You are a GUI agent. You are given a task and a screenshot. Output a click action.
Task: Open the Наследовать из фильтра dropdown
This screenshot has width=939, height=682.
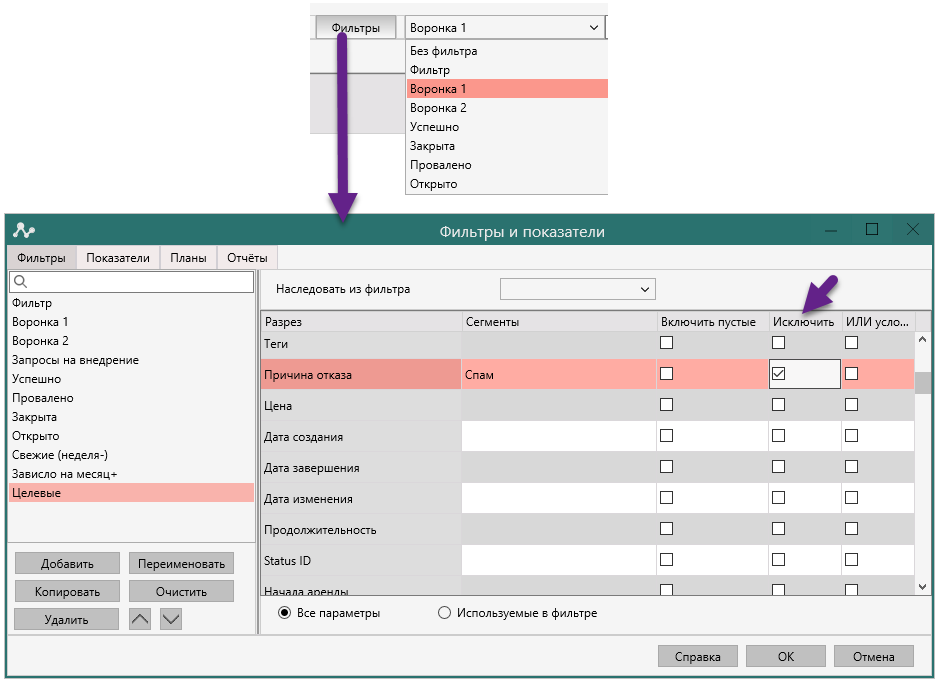[577, 289]
